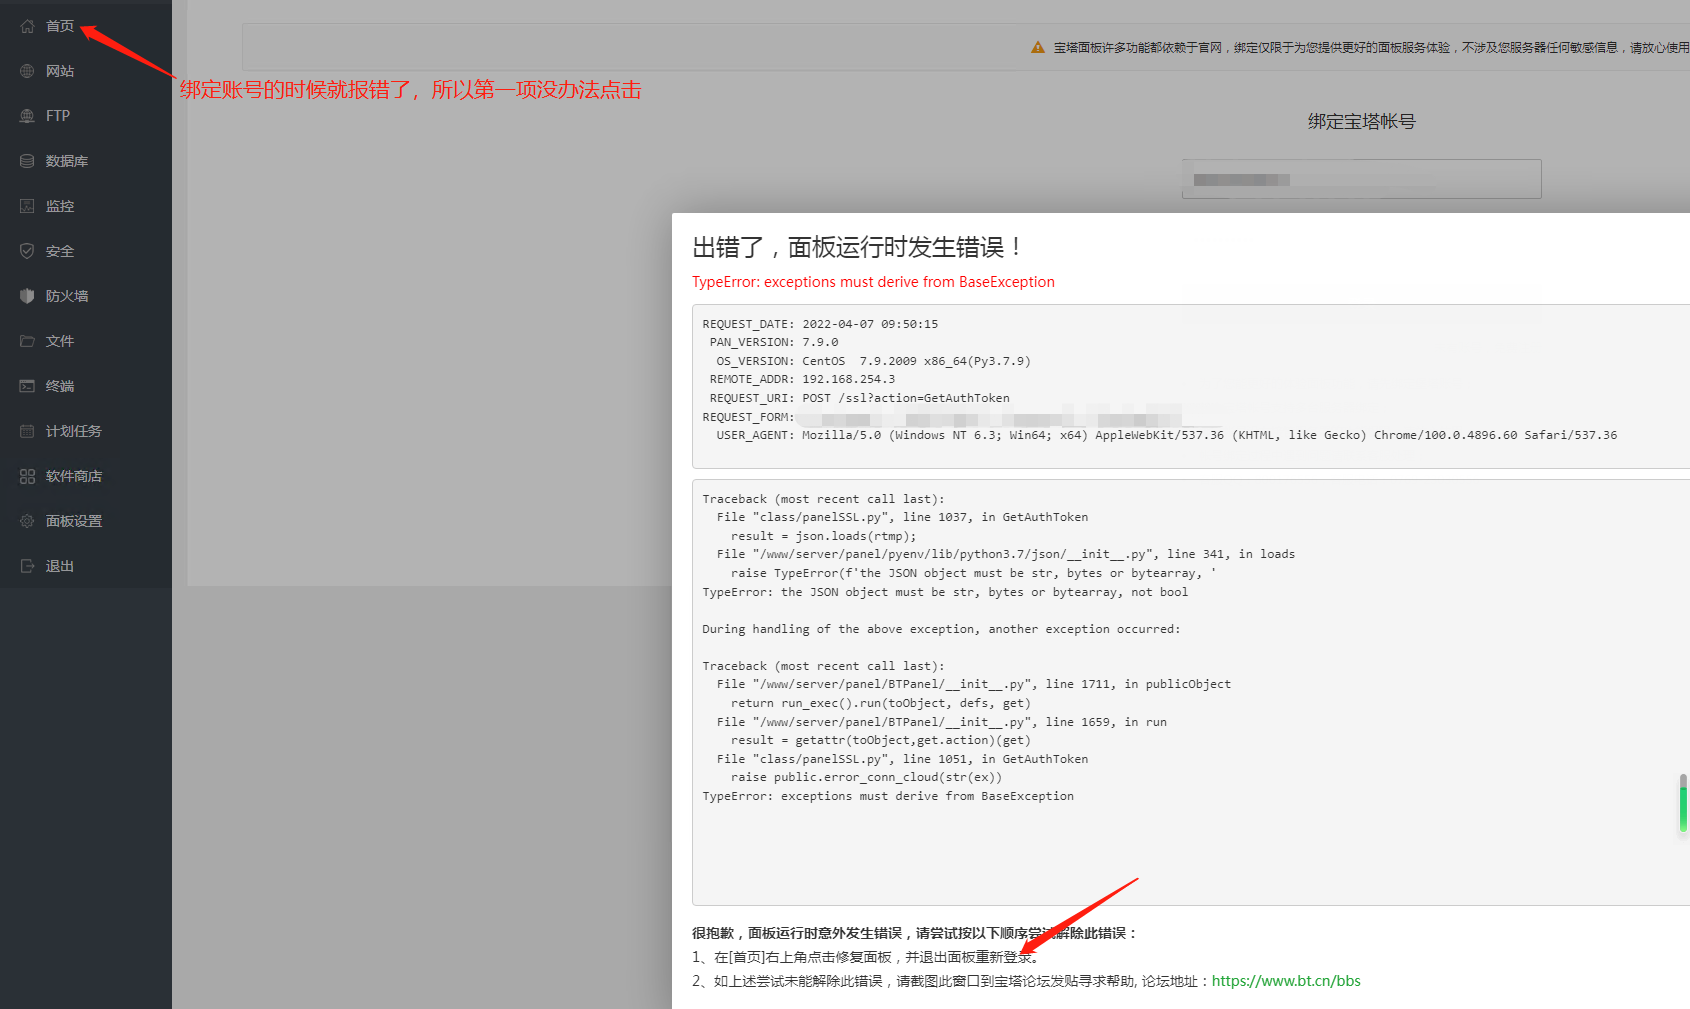Screen dimensions: 1690x1009
Task: Click the PAN_VERSION: 7.9.0 line
Action: coord(774,342)
